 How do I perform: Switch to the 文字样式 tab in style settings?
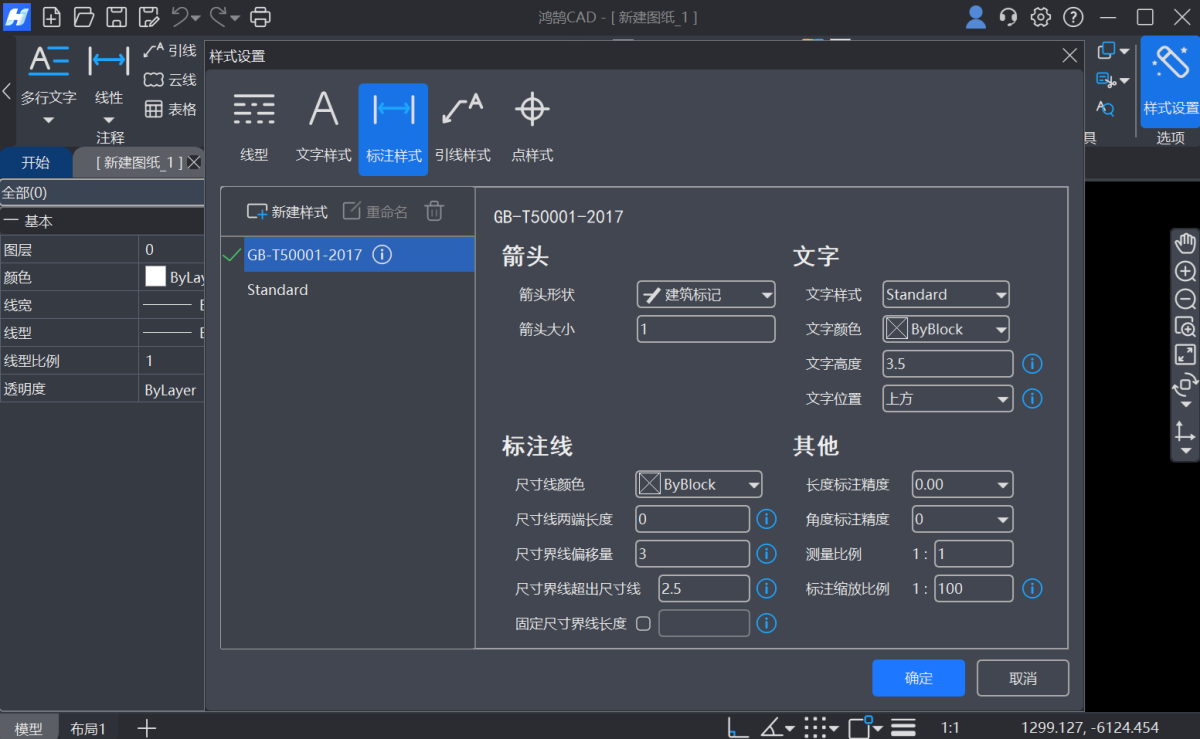coord(323,122)
